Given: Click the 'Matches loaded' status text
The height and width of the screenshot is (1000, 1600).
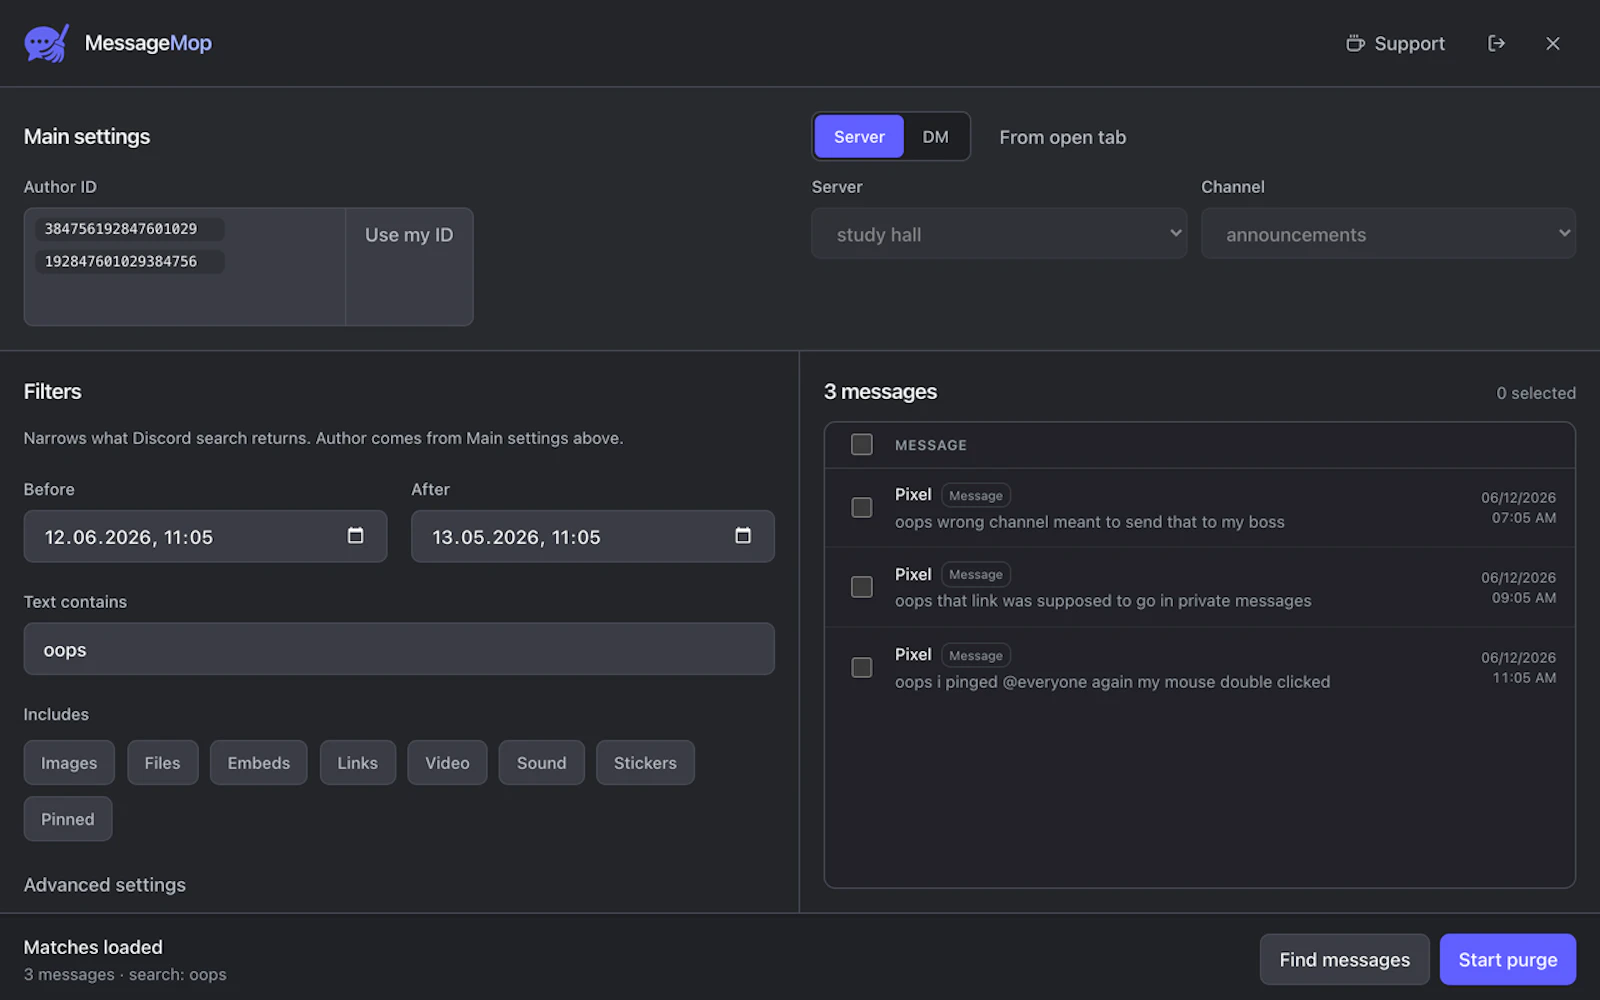Looking at the screenshot, I should [93, 947].
